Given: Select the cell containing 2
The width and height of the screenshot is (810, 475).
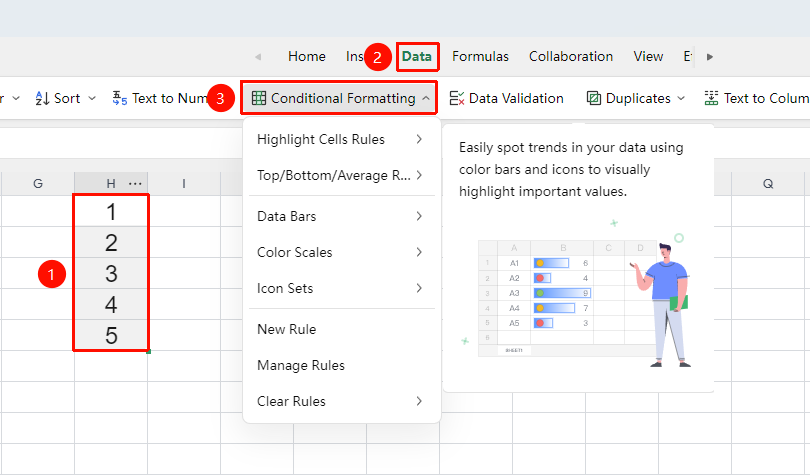Looking at the screenshot, I should tap(111, 242).
